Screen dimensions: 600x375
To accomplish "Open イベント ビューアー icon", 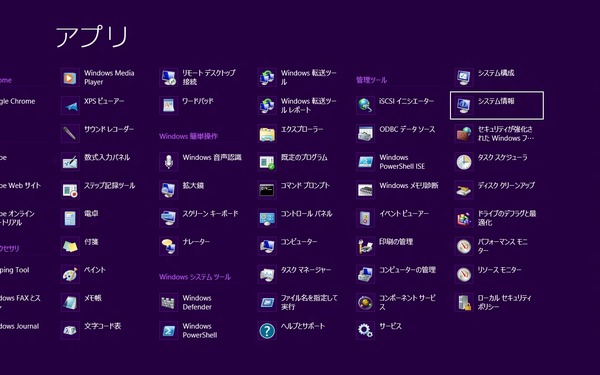I will coord(365,218).
